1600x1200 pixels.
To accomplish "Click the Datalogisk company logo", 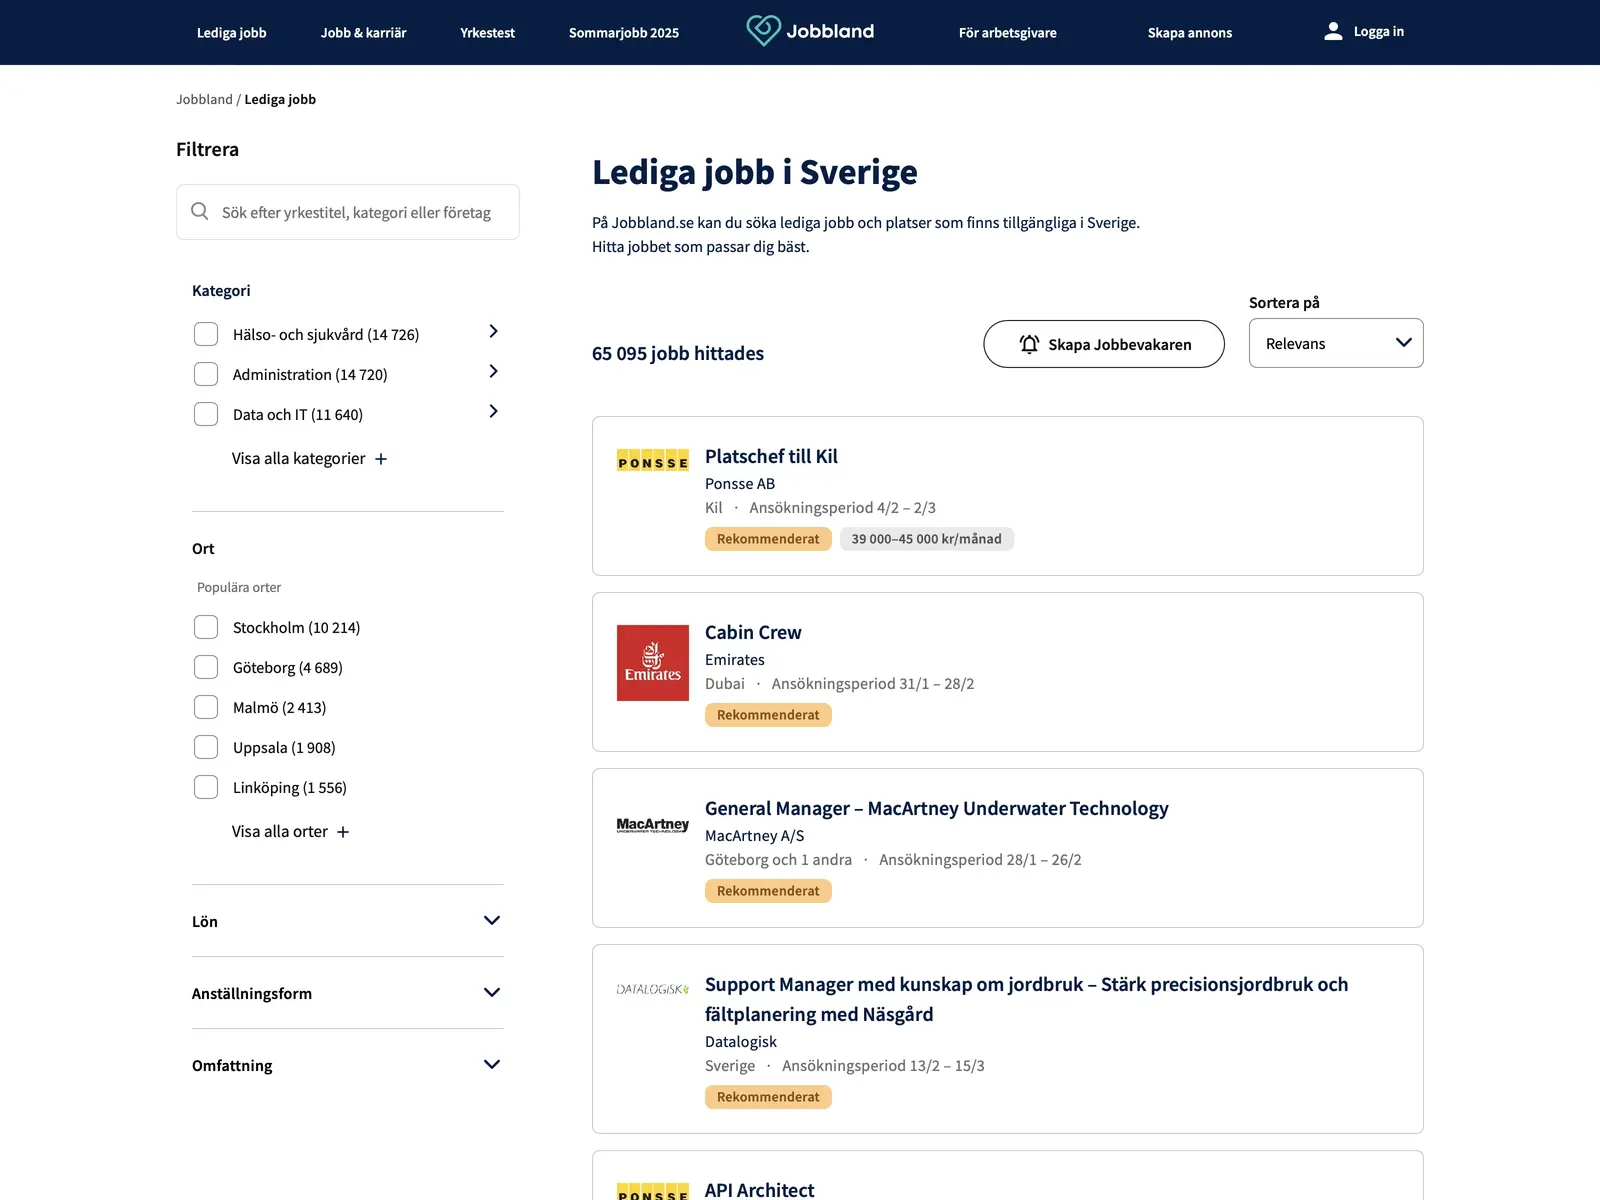I will pos(653,989).
